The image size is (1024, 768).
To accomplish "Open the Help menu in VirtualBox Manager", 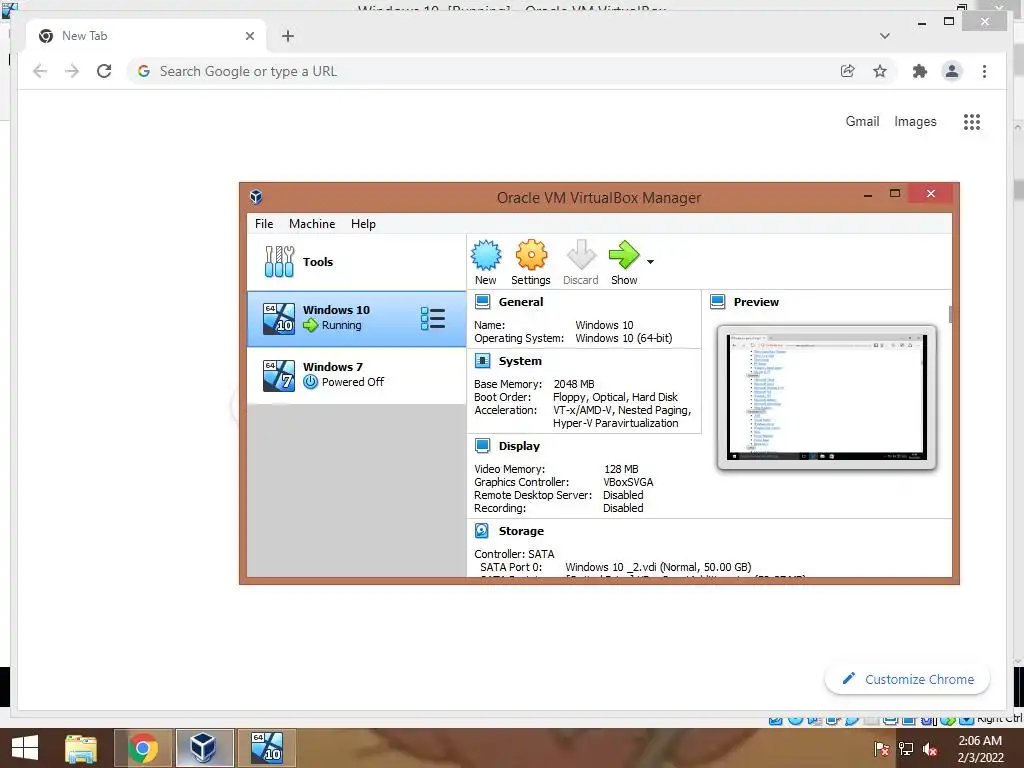I will point(363,224).
